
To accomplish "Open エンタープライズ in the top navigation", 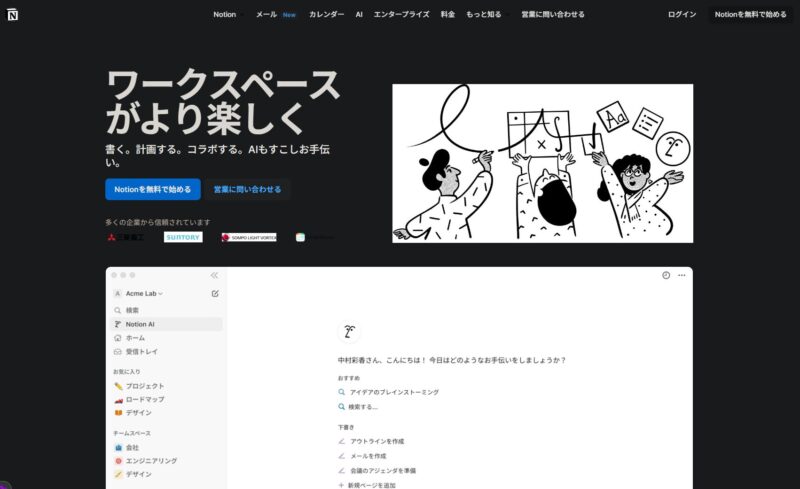I will (402, 14).
